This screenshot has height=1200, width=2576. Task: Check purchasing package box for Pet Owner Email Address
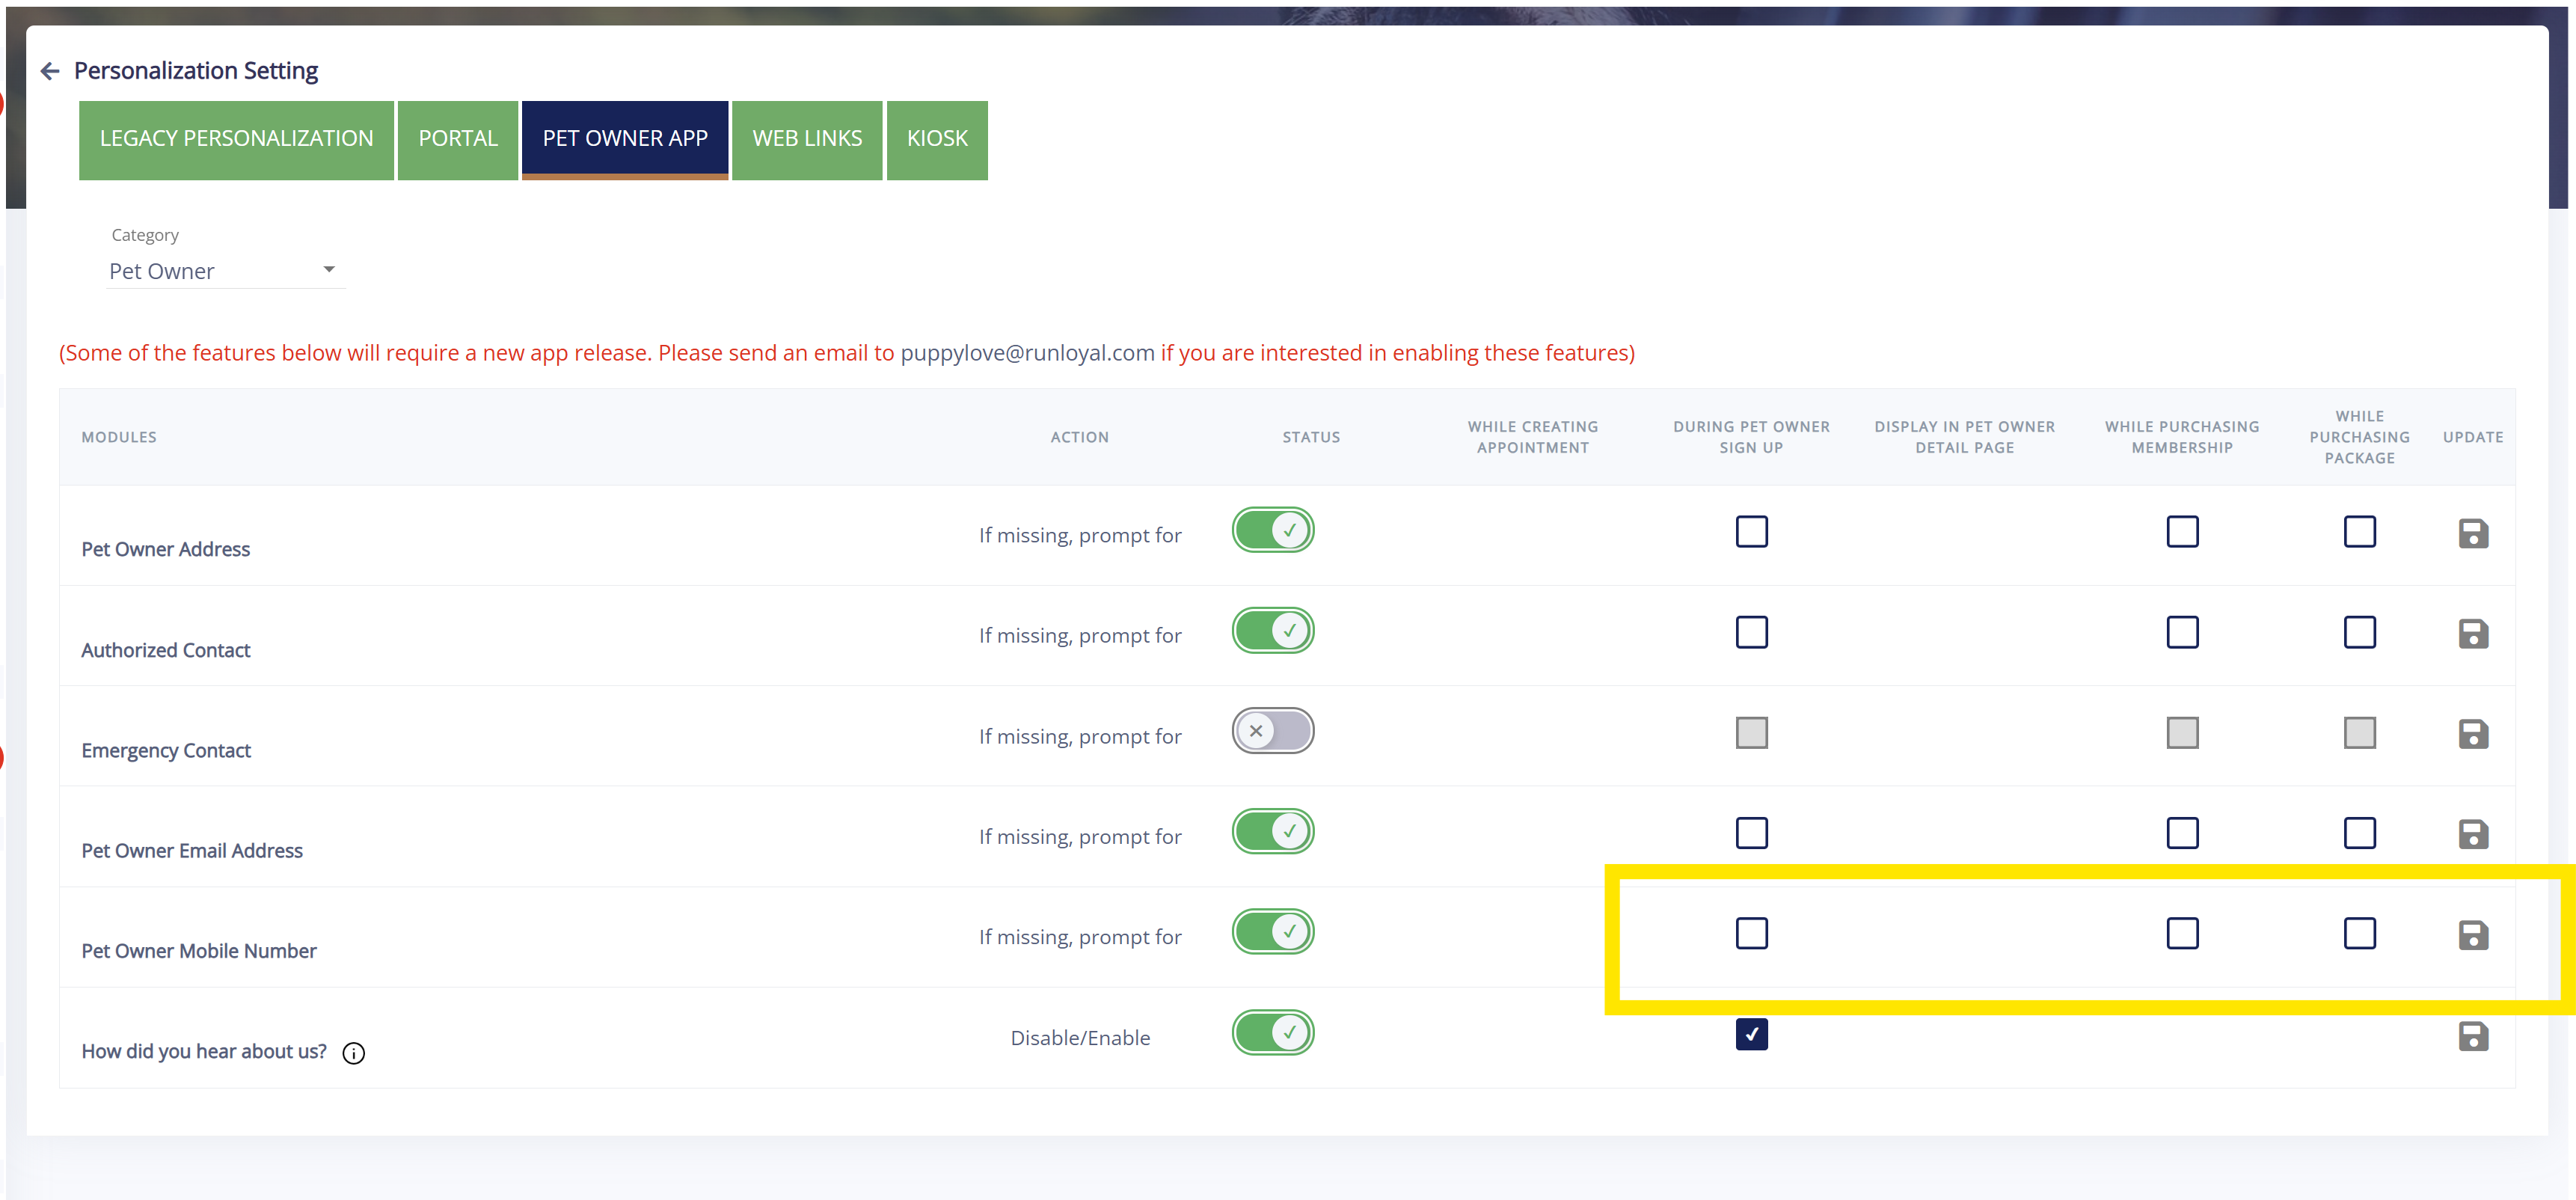(x=2359, y=833)
